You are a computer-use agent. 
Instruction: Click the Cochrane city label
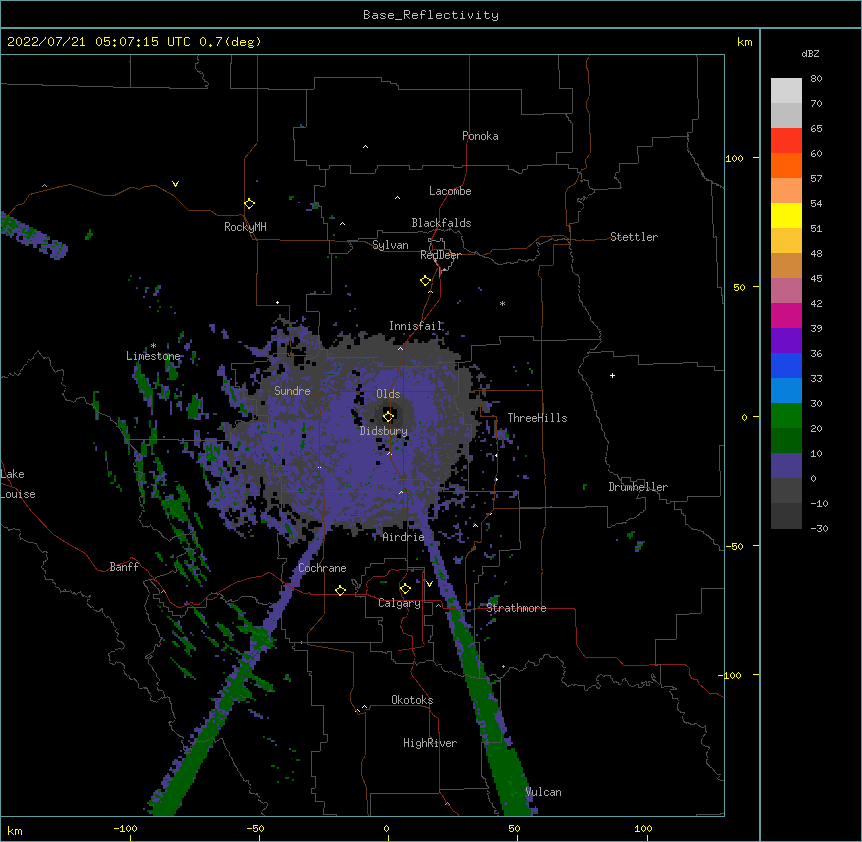pyautogui.click(x=322, y=568)
